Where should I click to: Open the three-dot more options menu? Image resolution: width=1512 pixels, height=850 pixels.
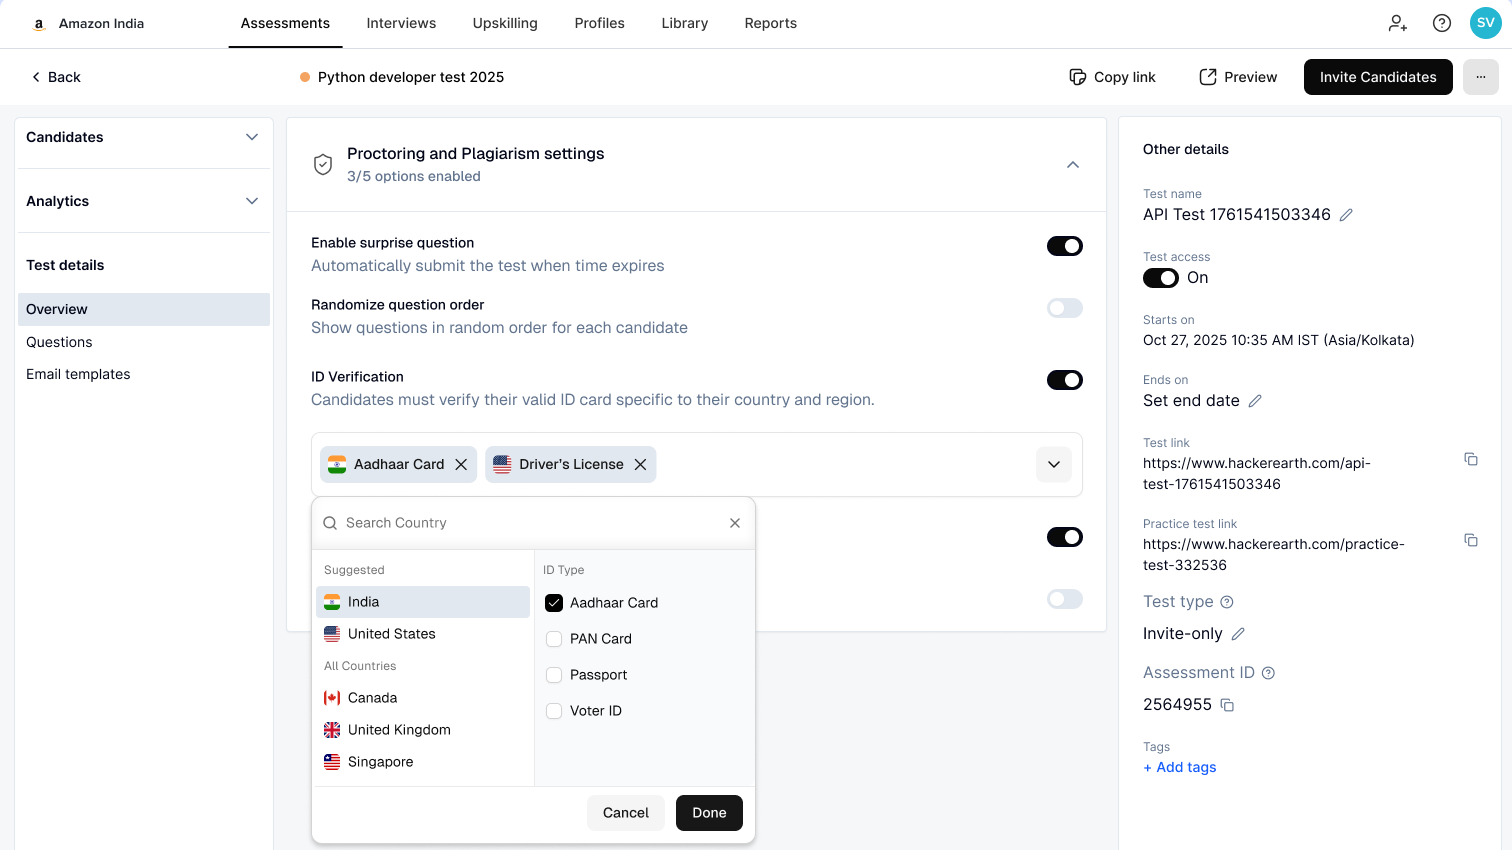(1481, 77)
